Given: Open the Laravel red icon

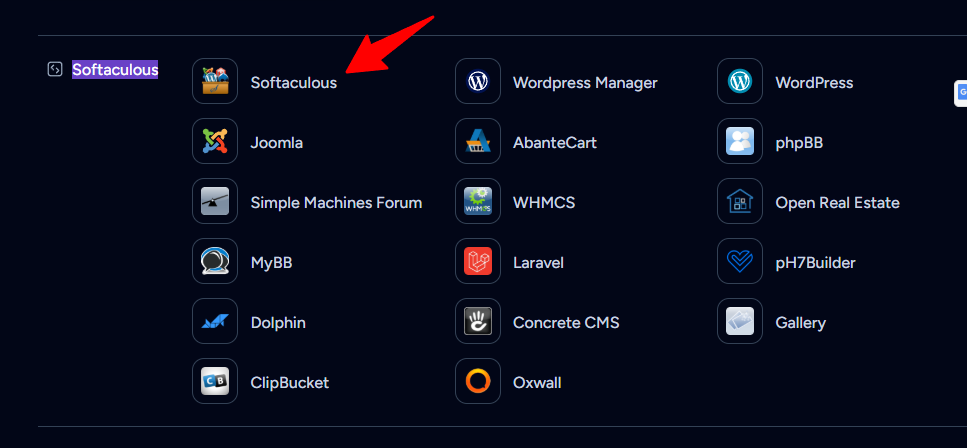Looking at the screenshot, I should coord(478,261).
